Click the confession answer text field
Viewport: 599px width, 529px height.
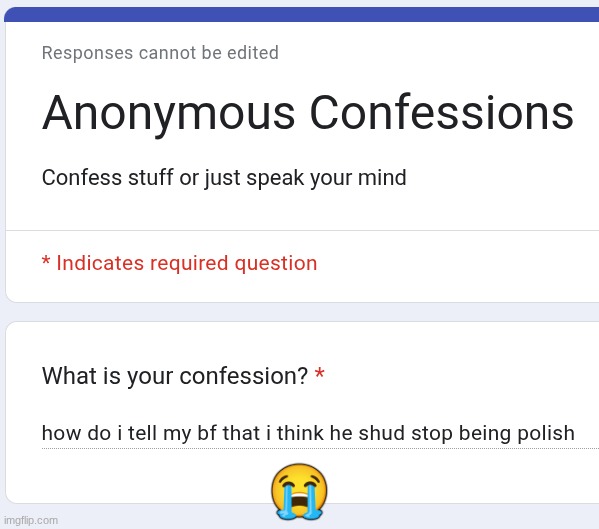pyautogui.click(x=320, y=433)
